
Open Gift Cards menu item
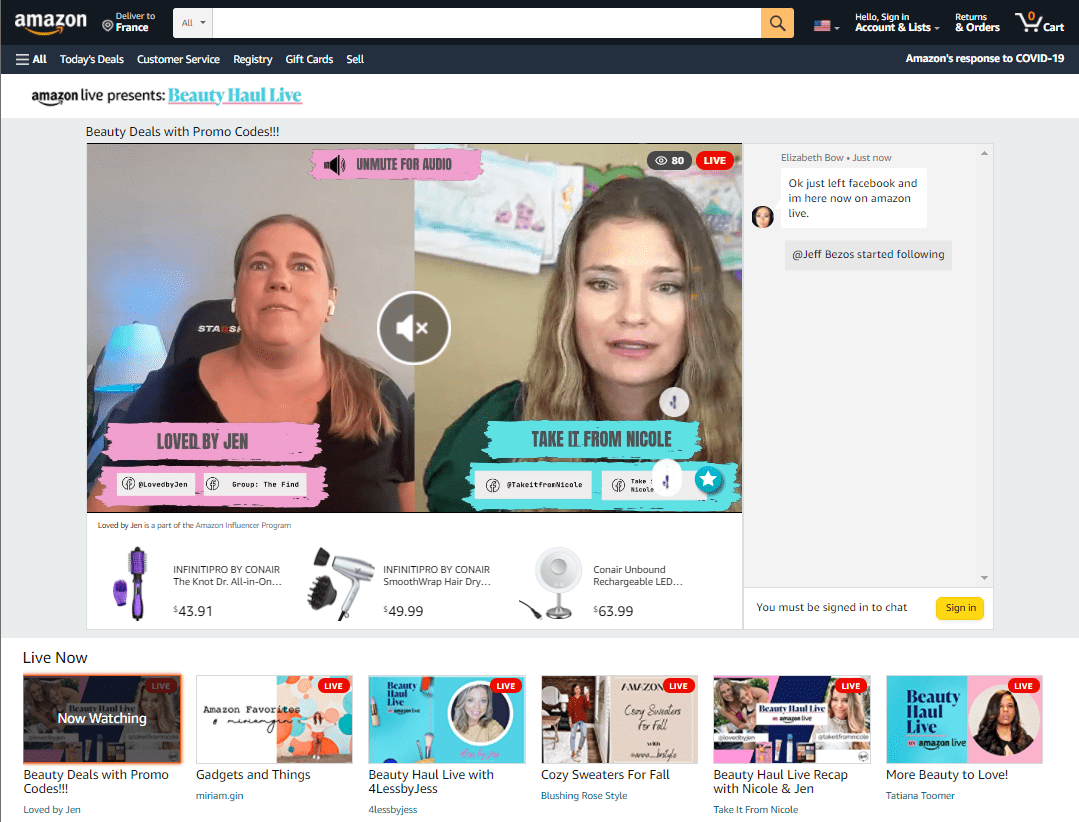click(309, 59)
